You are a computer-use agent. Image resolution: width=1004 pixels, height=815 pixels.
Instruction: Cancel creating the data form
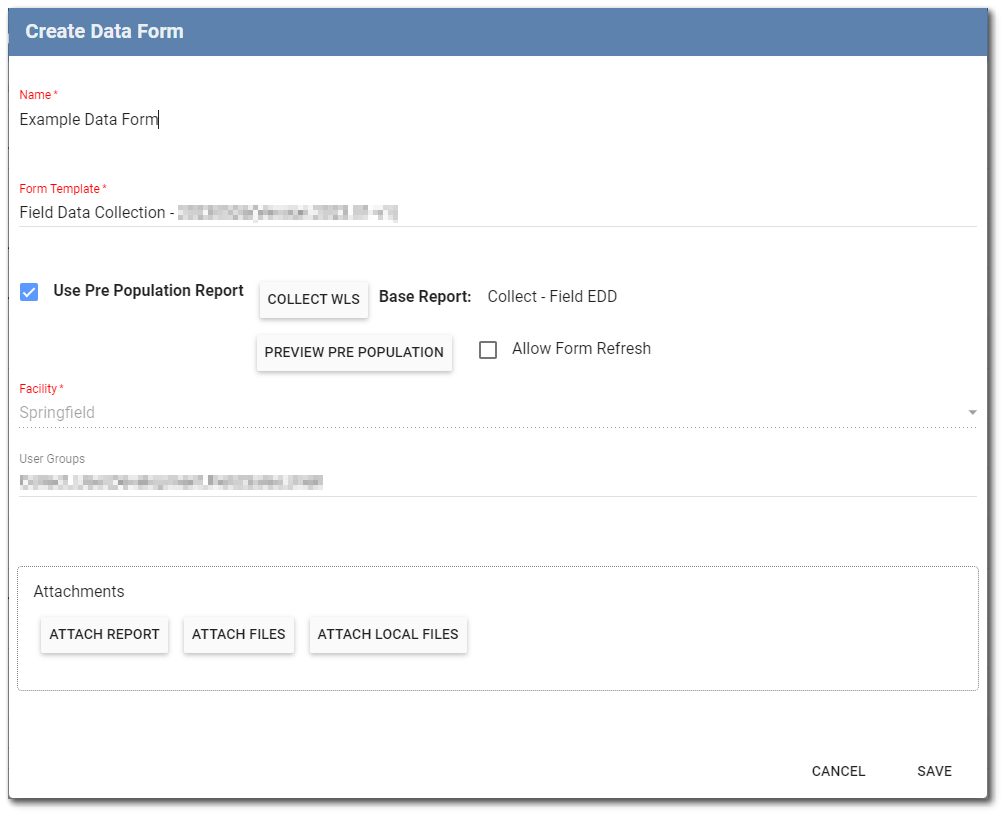[x=838, y=771]
